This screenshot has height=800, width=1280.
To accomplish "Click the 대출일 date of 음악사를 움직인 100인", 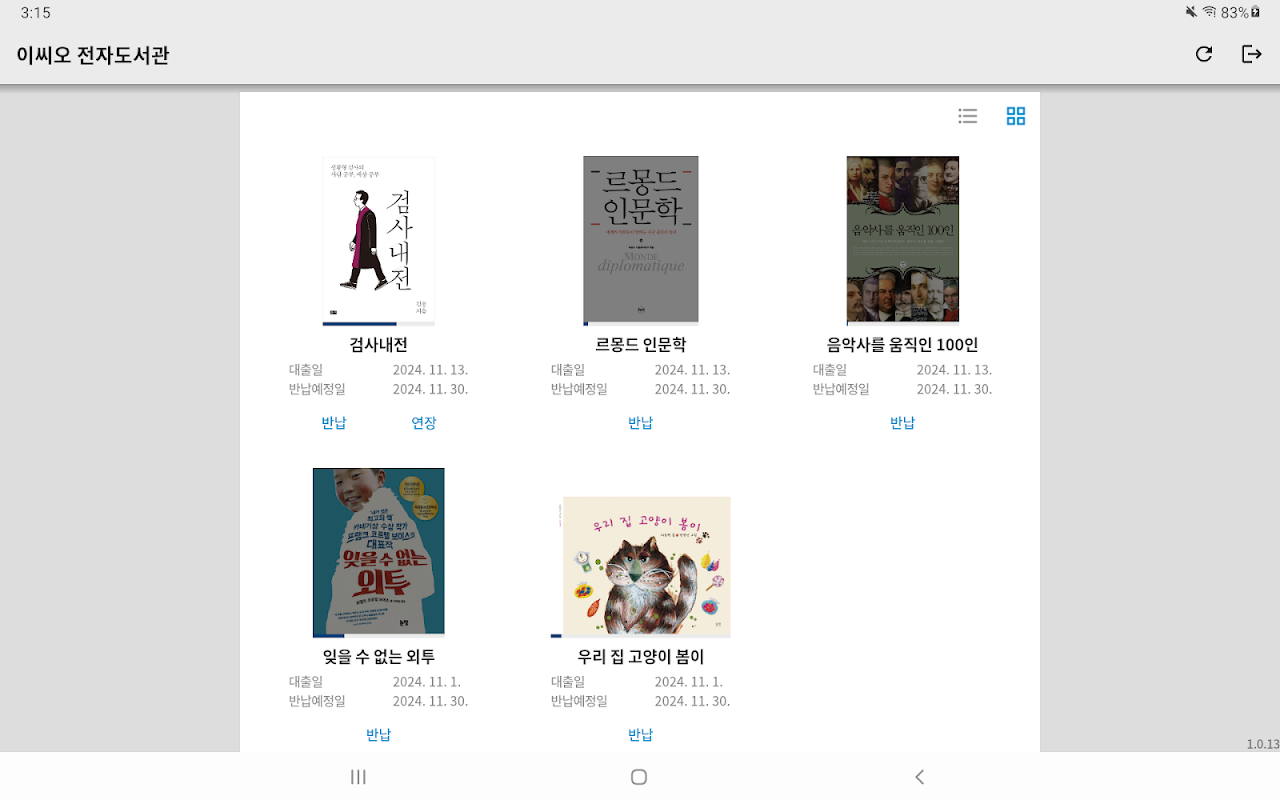I will coord(954,370).
